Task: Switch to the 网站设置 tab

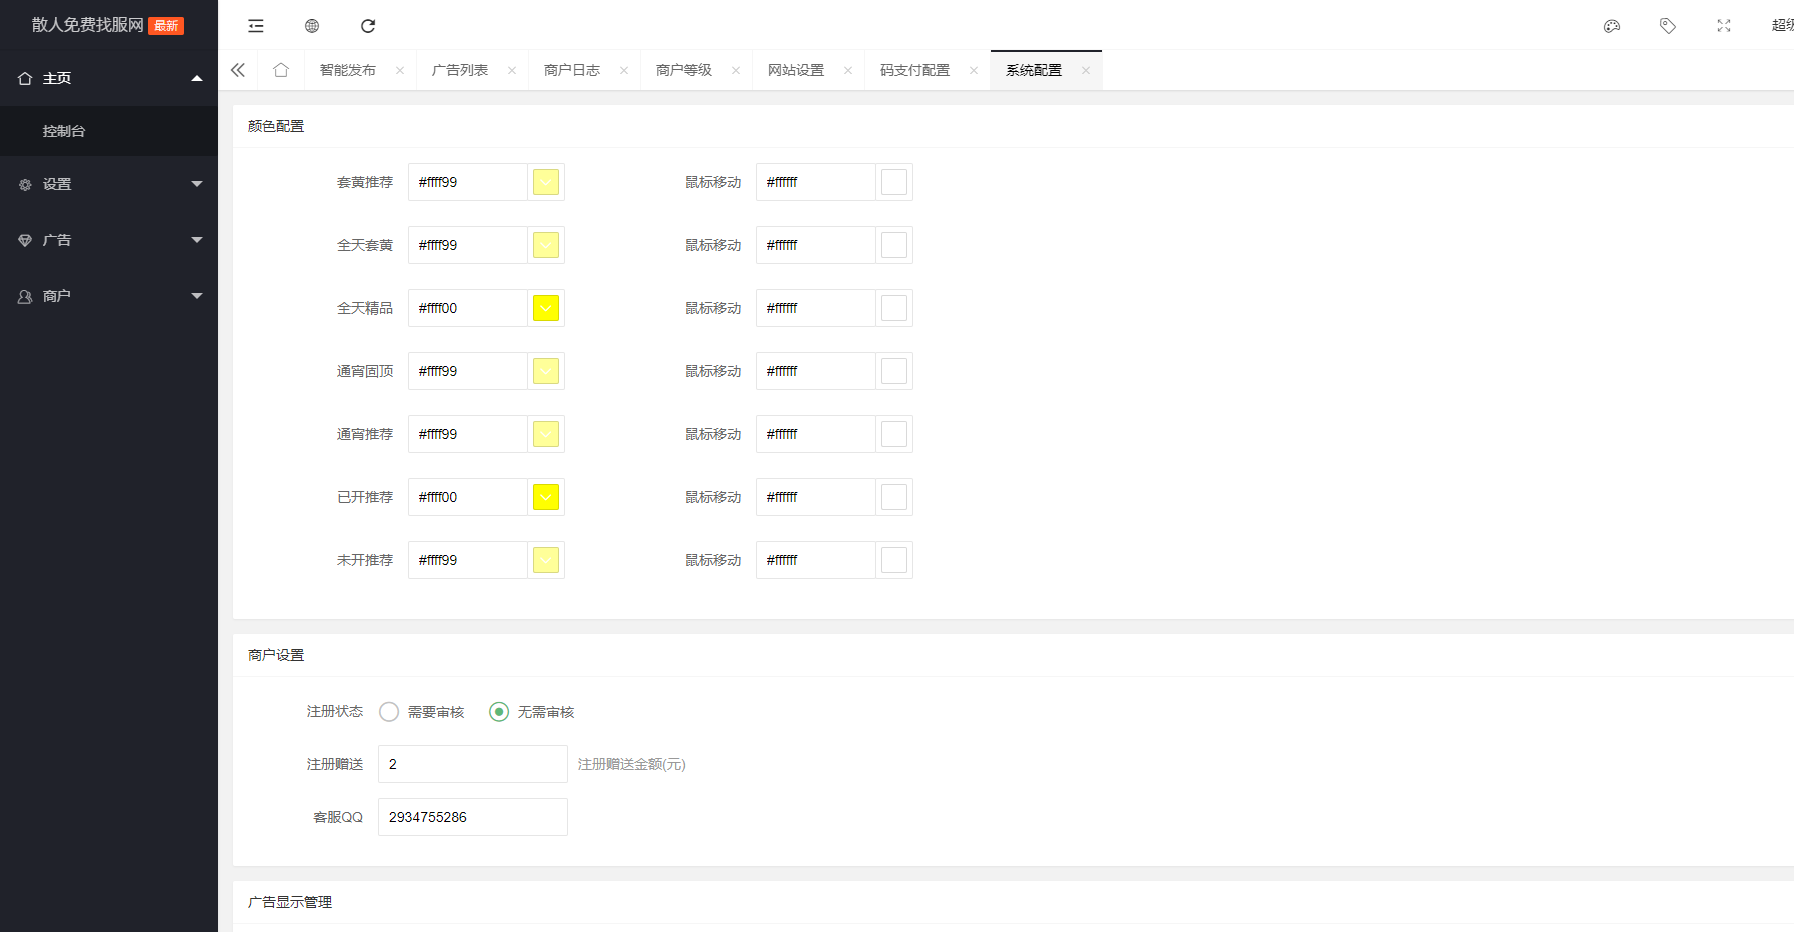Action: pos(796,70)
